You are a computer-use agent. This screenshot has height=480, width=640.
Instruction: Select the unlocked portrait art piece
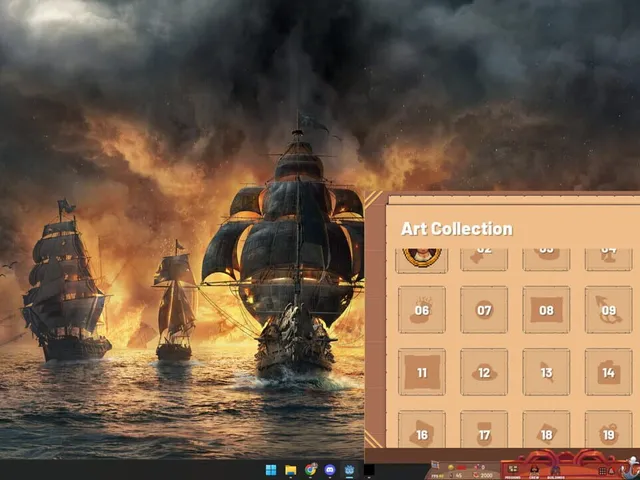click(422, 260)
